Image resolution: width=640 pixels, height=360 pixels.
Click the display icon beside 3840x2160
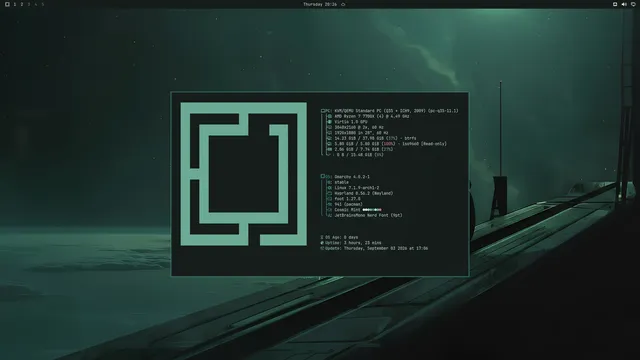pyautogui.click(x=329, y=127)
